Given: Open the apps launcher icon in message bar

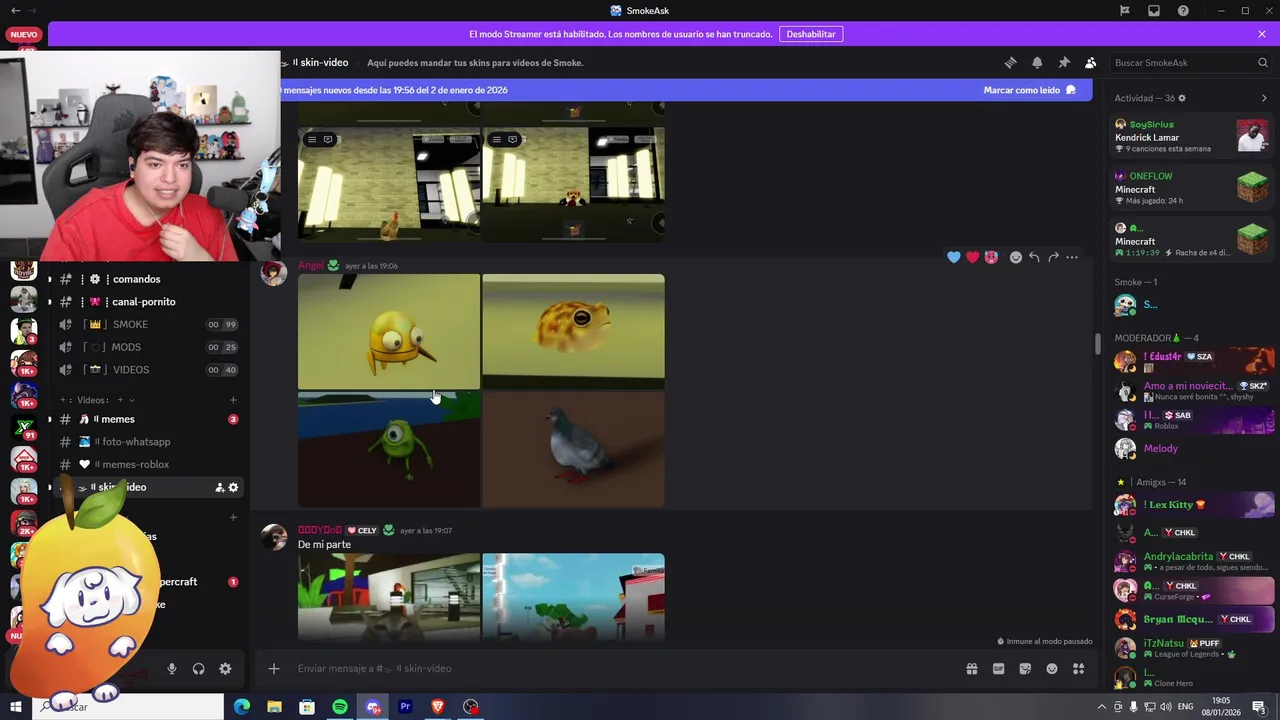Looking at the screenshot, I should pos(1079,669).
